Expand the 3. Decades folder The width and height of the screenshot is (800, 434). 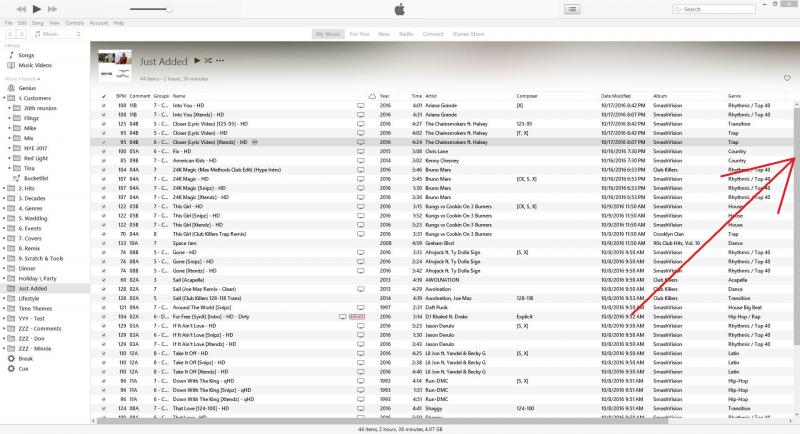5,198
